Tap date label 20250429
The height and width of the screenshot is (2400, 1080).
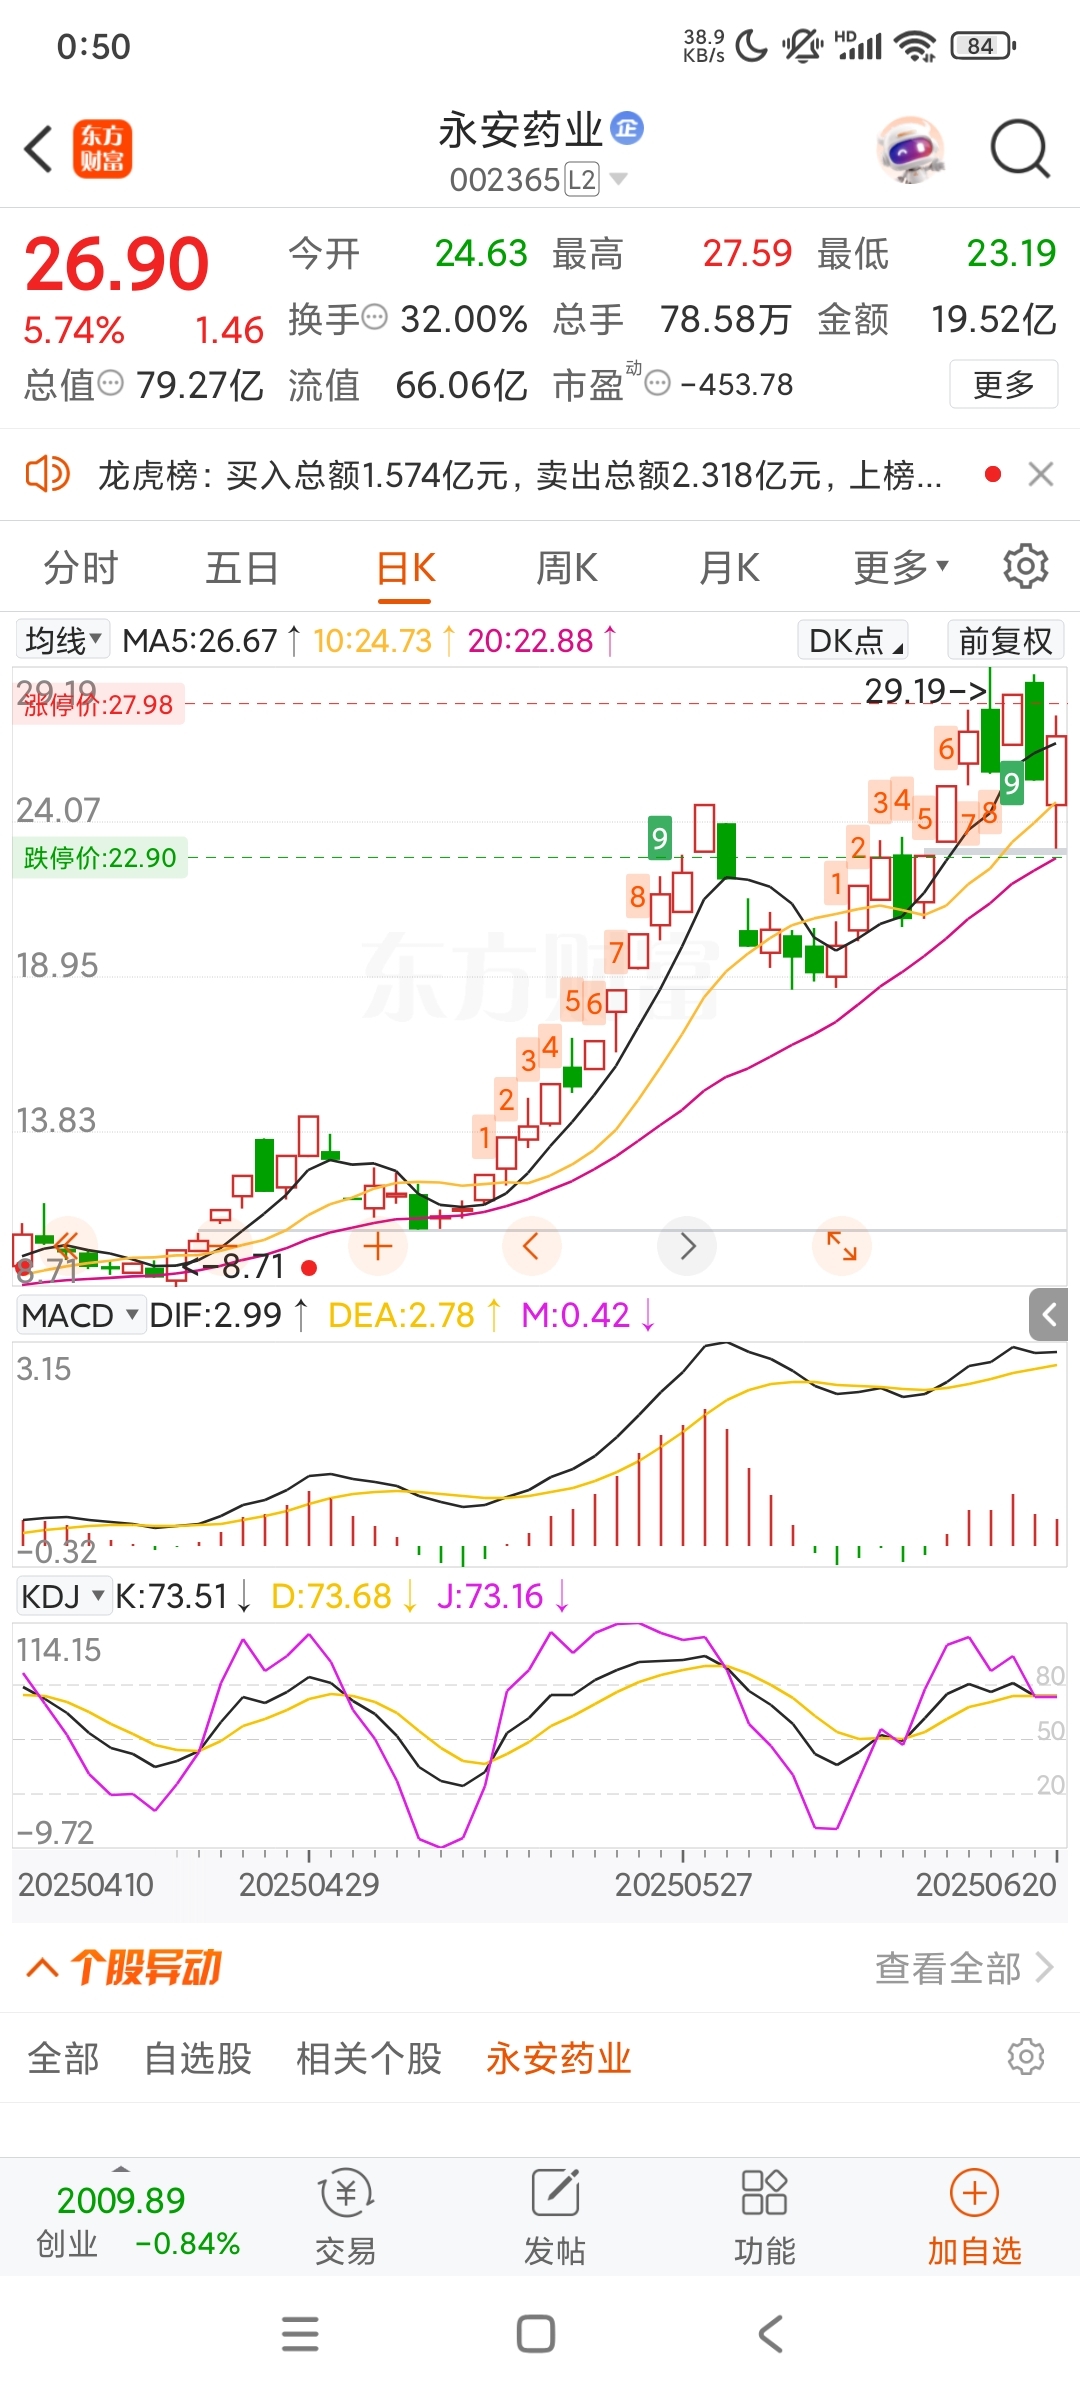(x=309, y=1884)
